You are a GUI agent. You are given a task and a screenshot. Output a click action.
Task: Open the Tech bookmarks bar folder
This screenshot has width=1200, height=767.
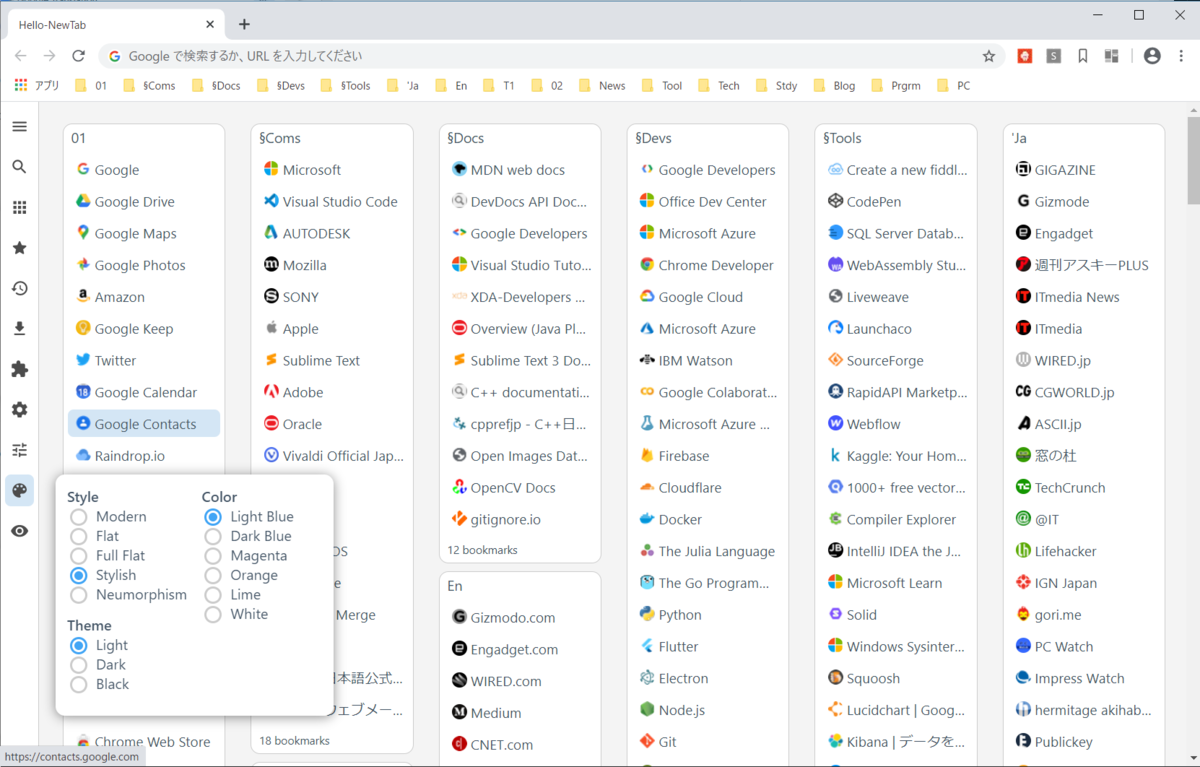click(719, 86)
